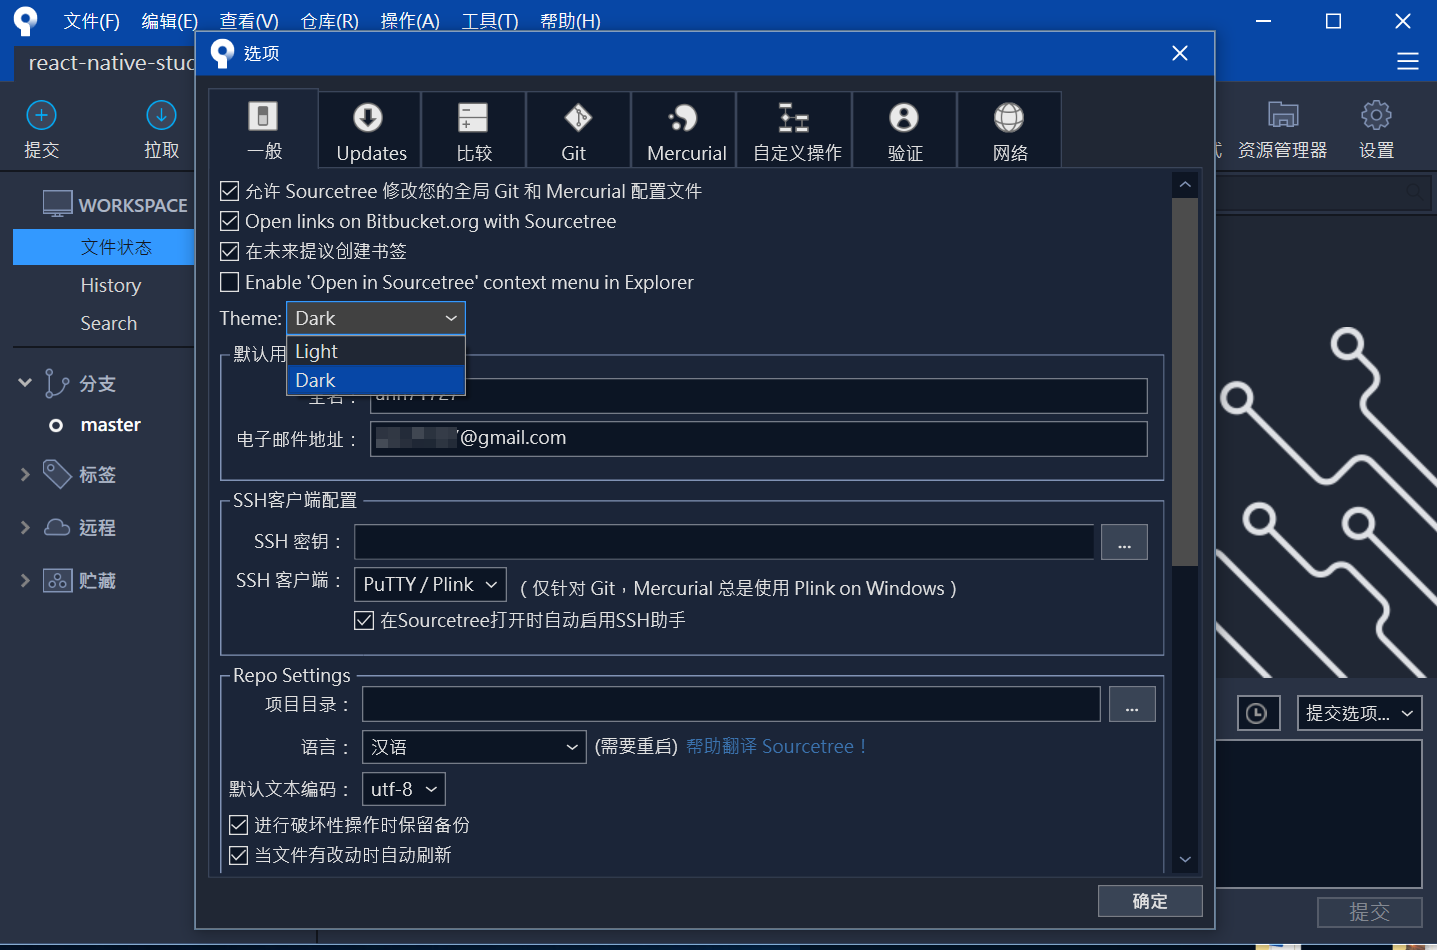Open the 设置 settings gear icon
Viewport: 1437px width, 950px height.
click(x=1376, y=115)
